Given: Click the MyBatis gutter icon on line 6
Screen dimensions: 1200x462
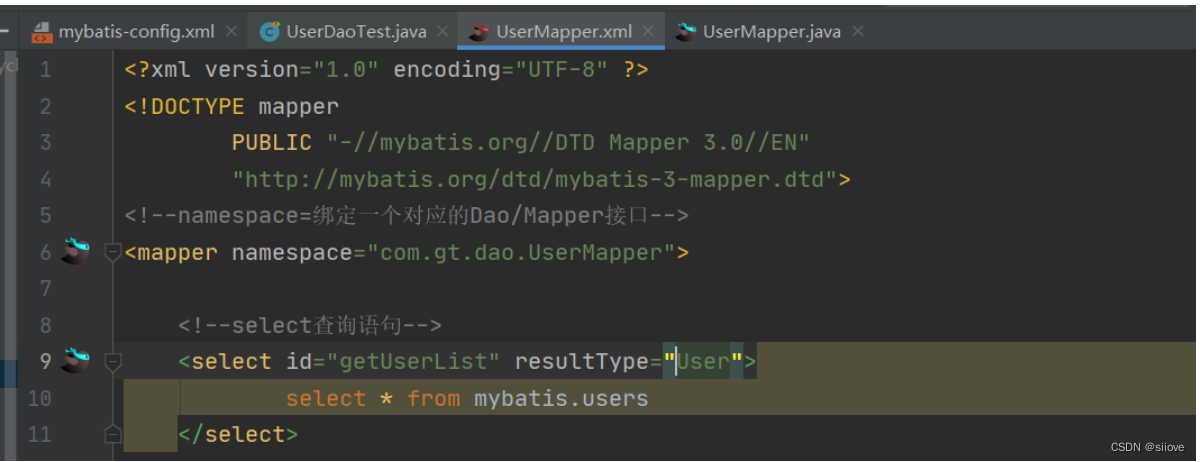Looking at the screenshot, I should pos(75,251).
